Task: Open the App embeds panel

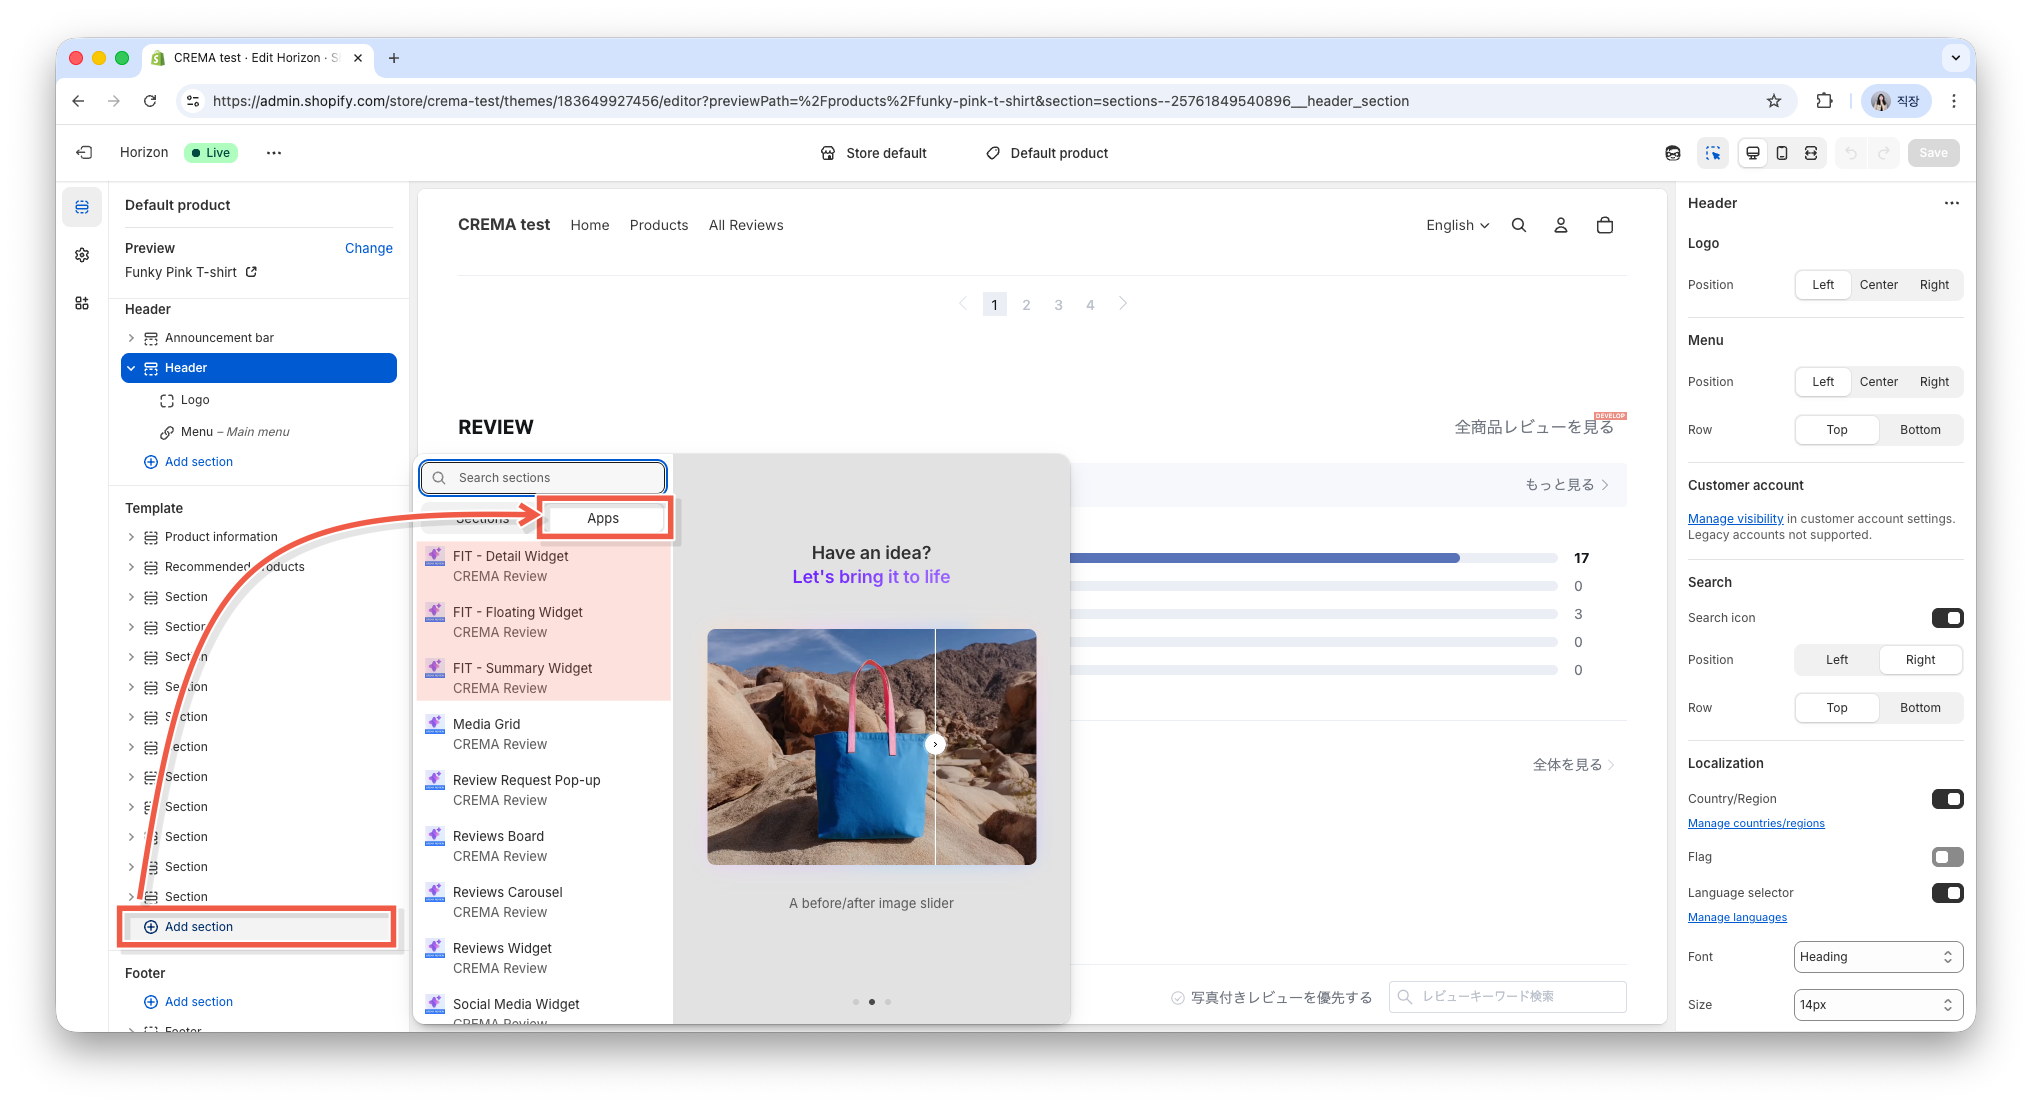Action: click(82, 303)
